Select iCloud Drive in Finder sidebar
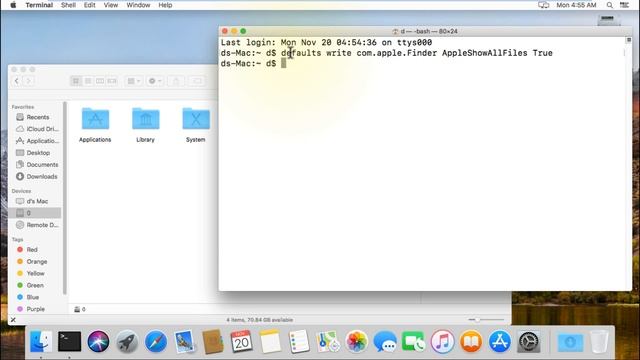Image resolution: width=640 pixels, height=360 pixels. pyautogui.click(x=36, y=129)
